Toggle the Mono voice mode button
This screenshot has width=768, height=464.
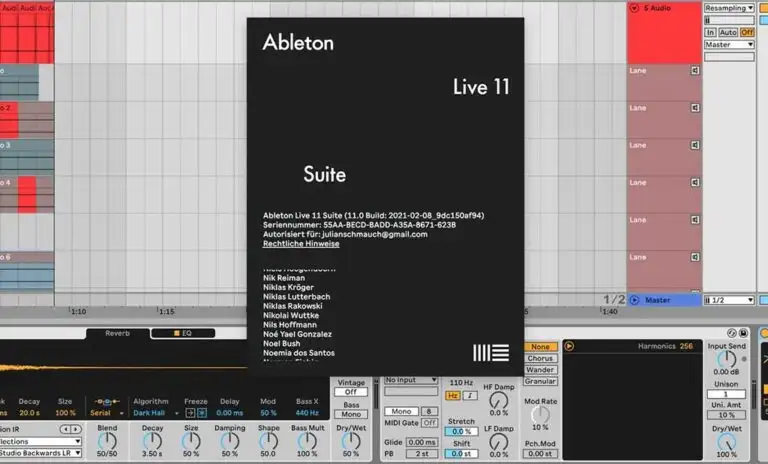tap(401, 412)
